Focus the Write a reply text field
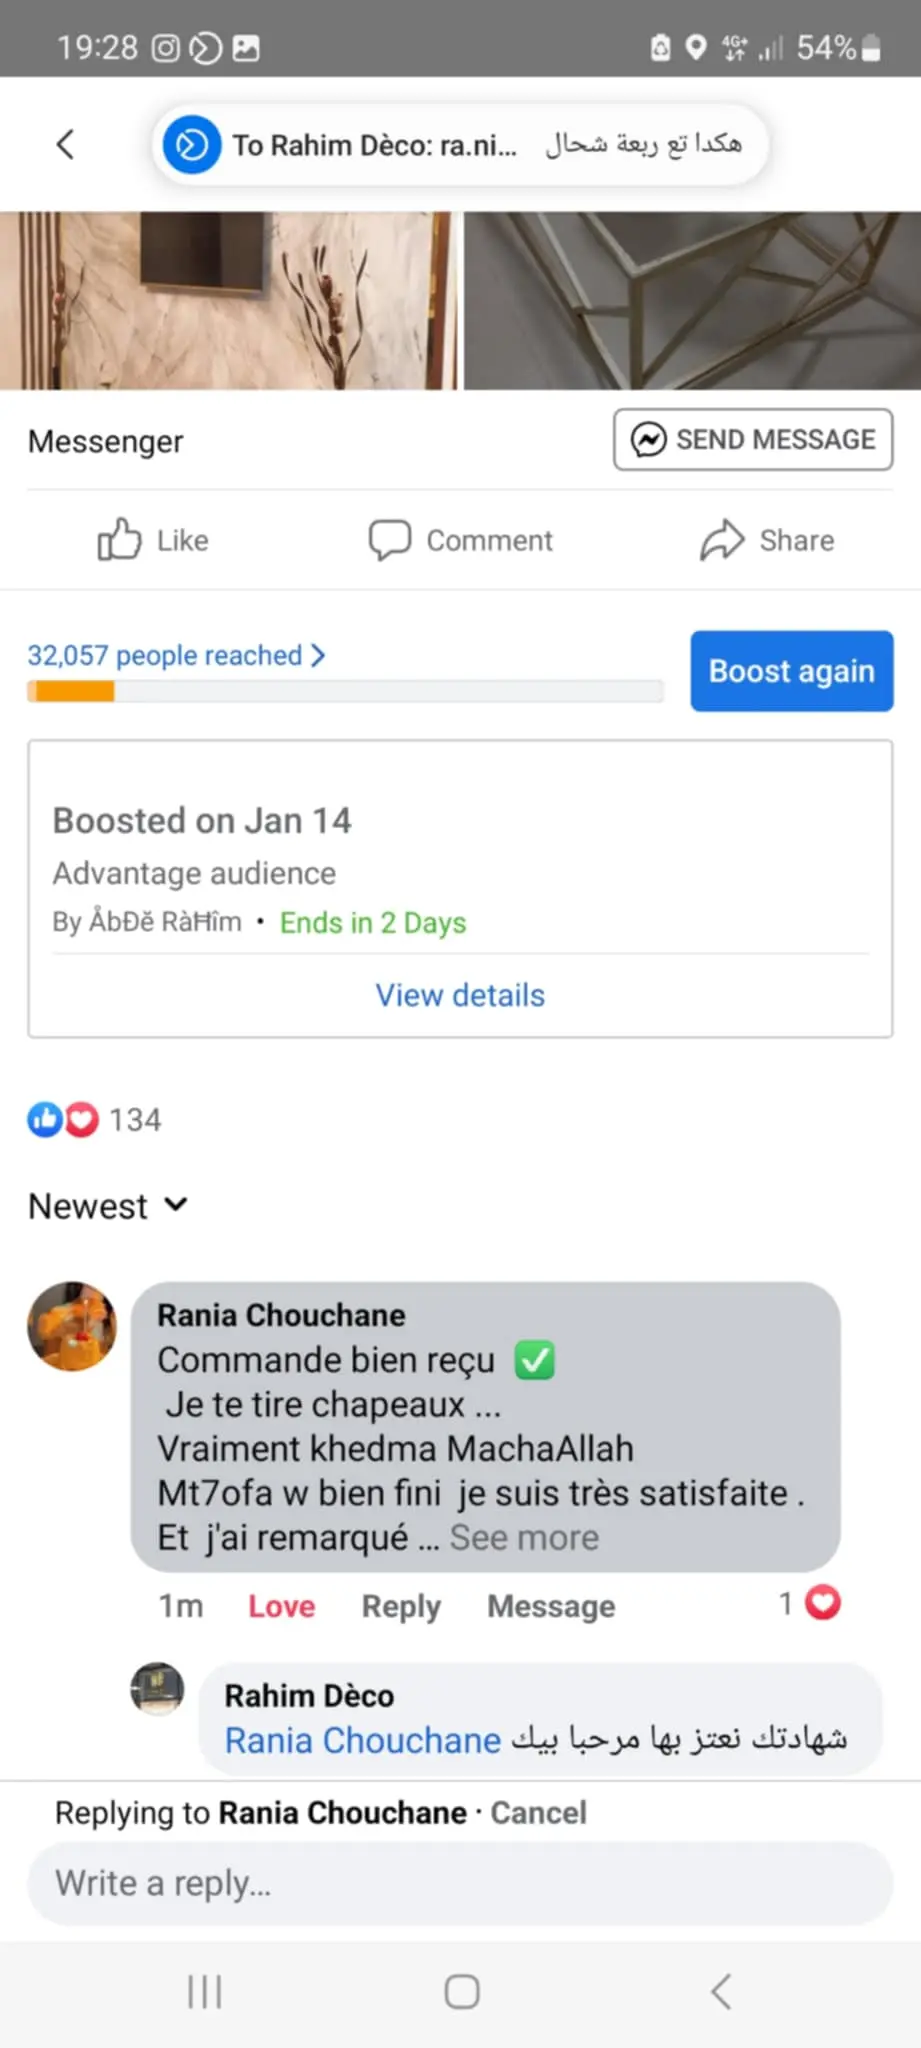 (x=460, y=1884)
